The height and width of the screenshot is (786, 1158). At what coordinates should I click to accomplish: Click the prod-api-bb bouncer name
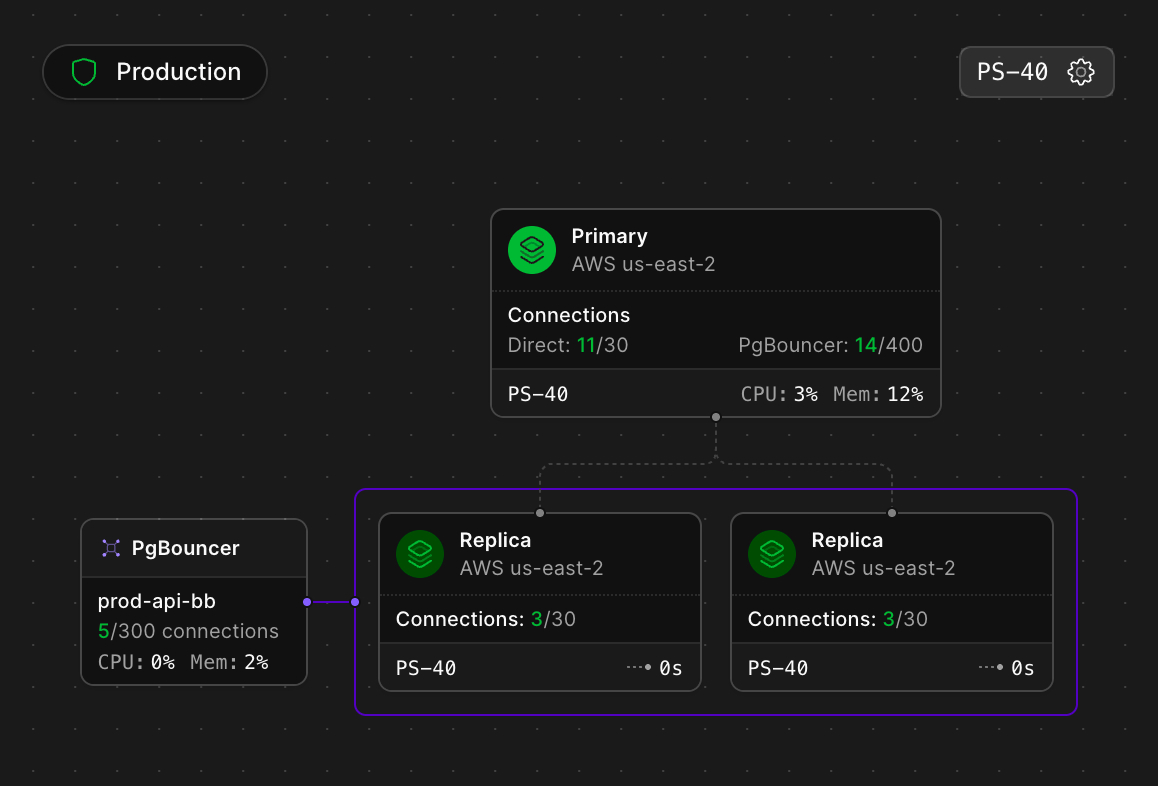click(156, 602)
